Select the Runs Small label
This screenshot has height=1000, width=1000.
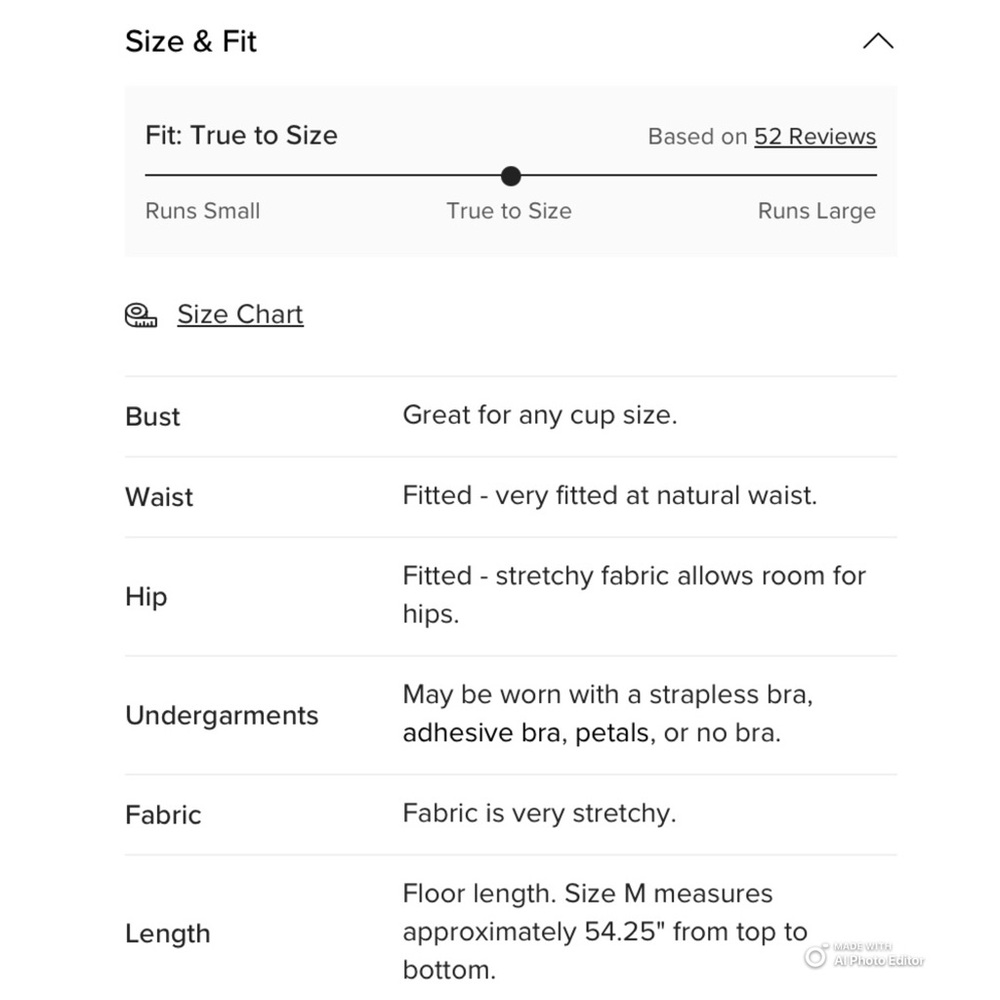click(x=203, y=211)
